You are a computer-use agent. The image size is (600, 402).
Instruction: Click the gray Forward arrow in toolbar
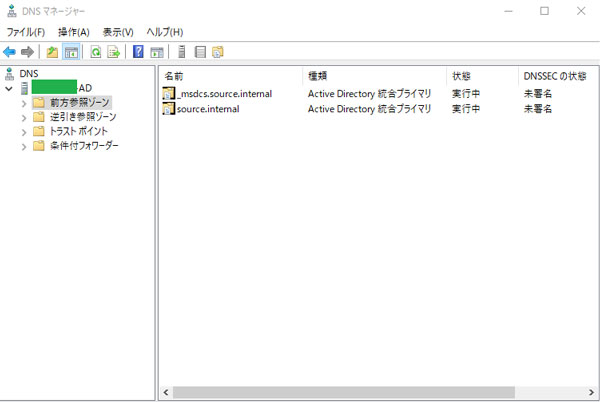point(27,52)
